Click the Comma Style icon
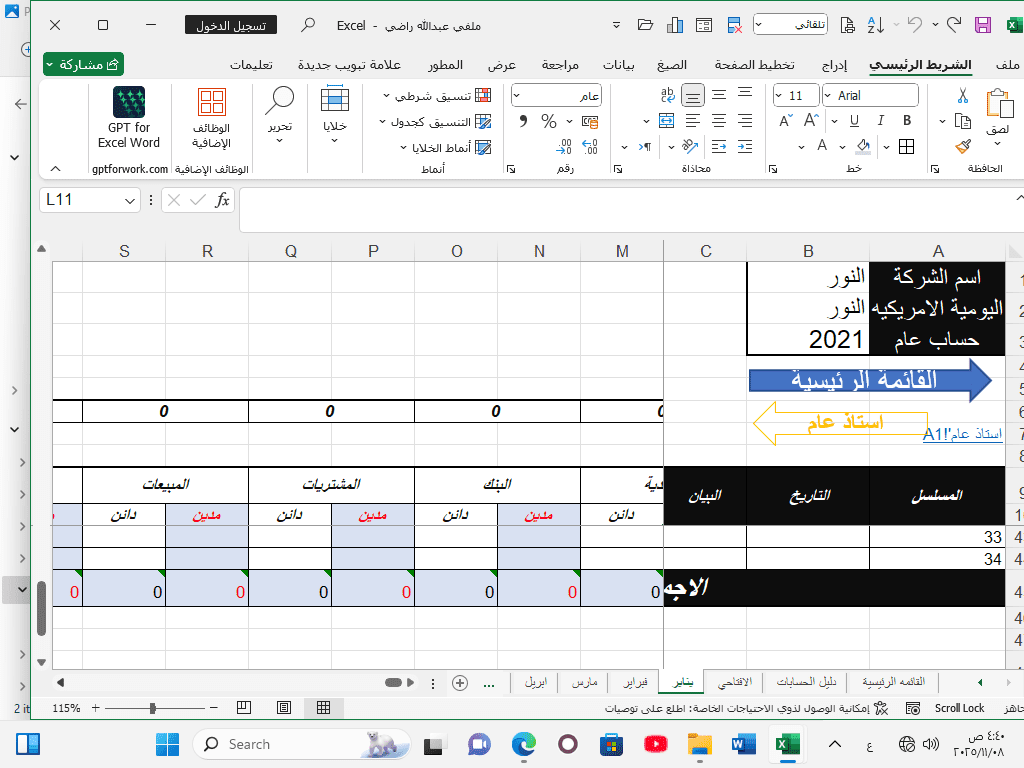 pos(523,121)
